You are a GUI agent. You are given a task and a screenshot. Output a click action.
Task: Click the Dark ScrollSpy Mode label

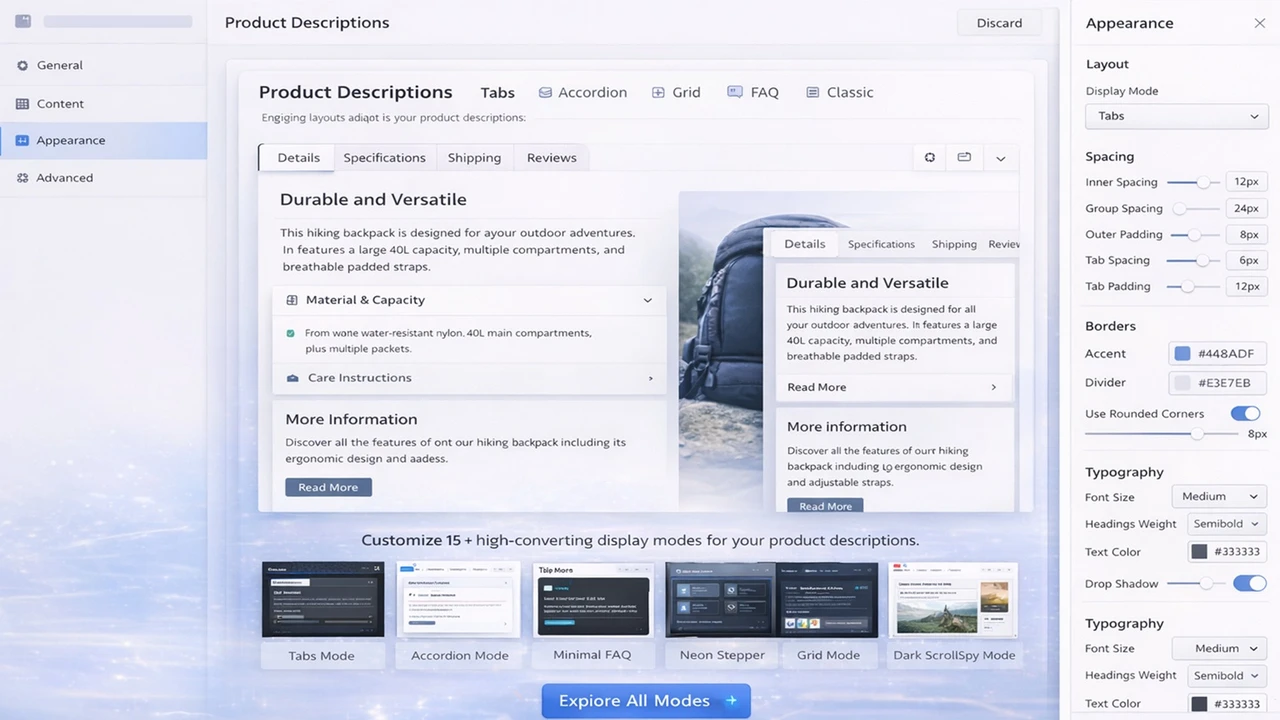pos(954,655)
